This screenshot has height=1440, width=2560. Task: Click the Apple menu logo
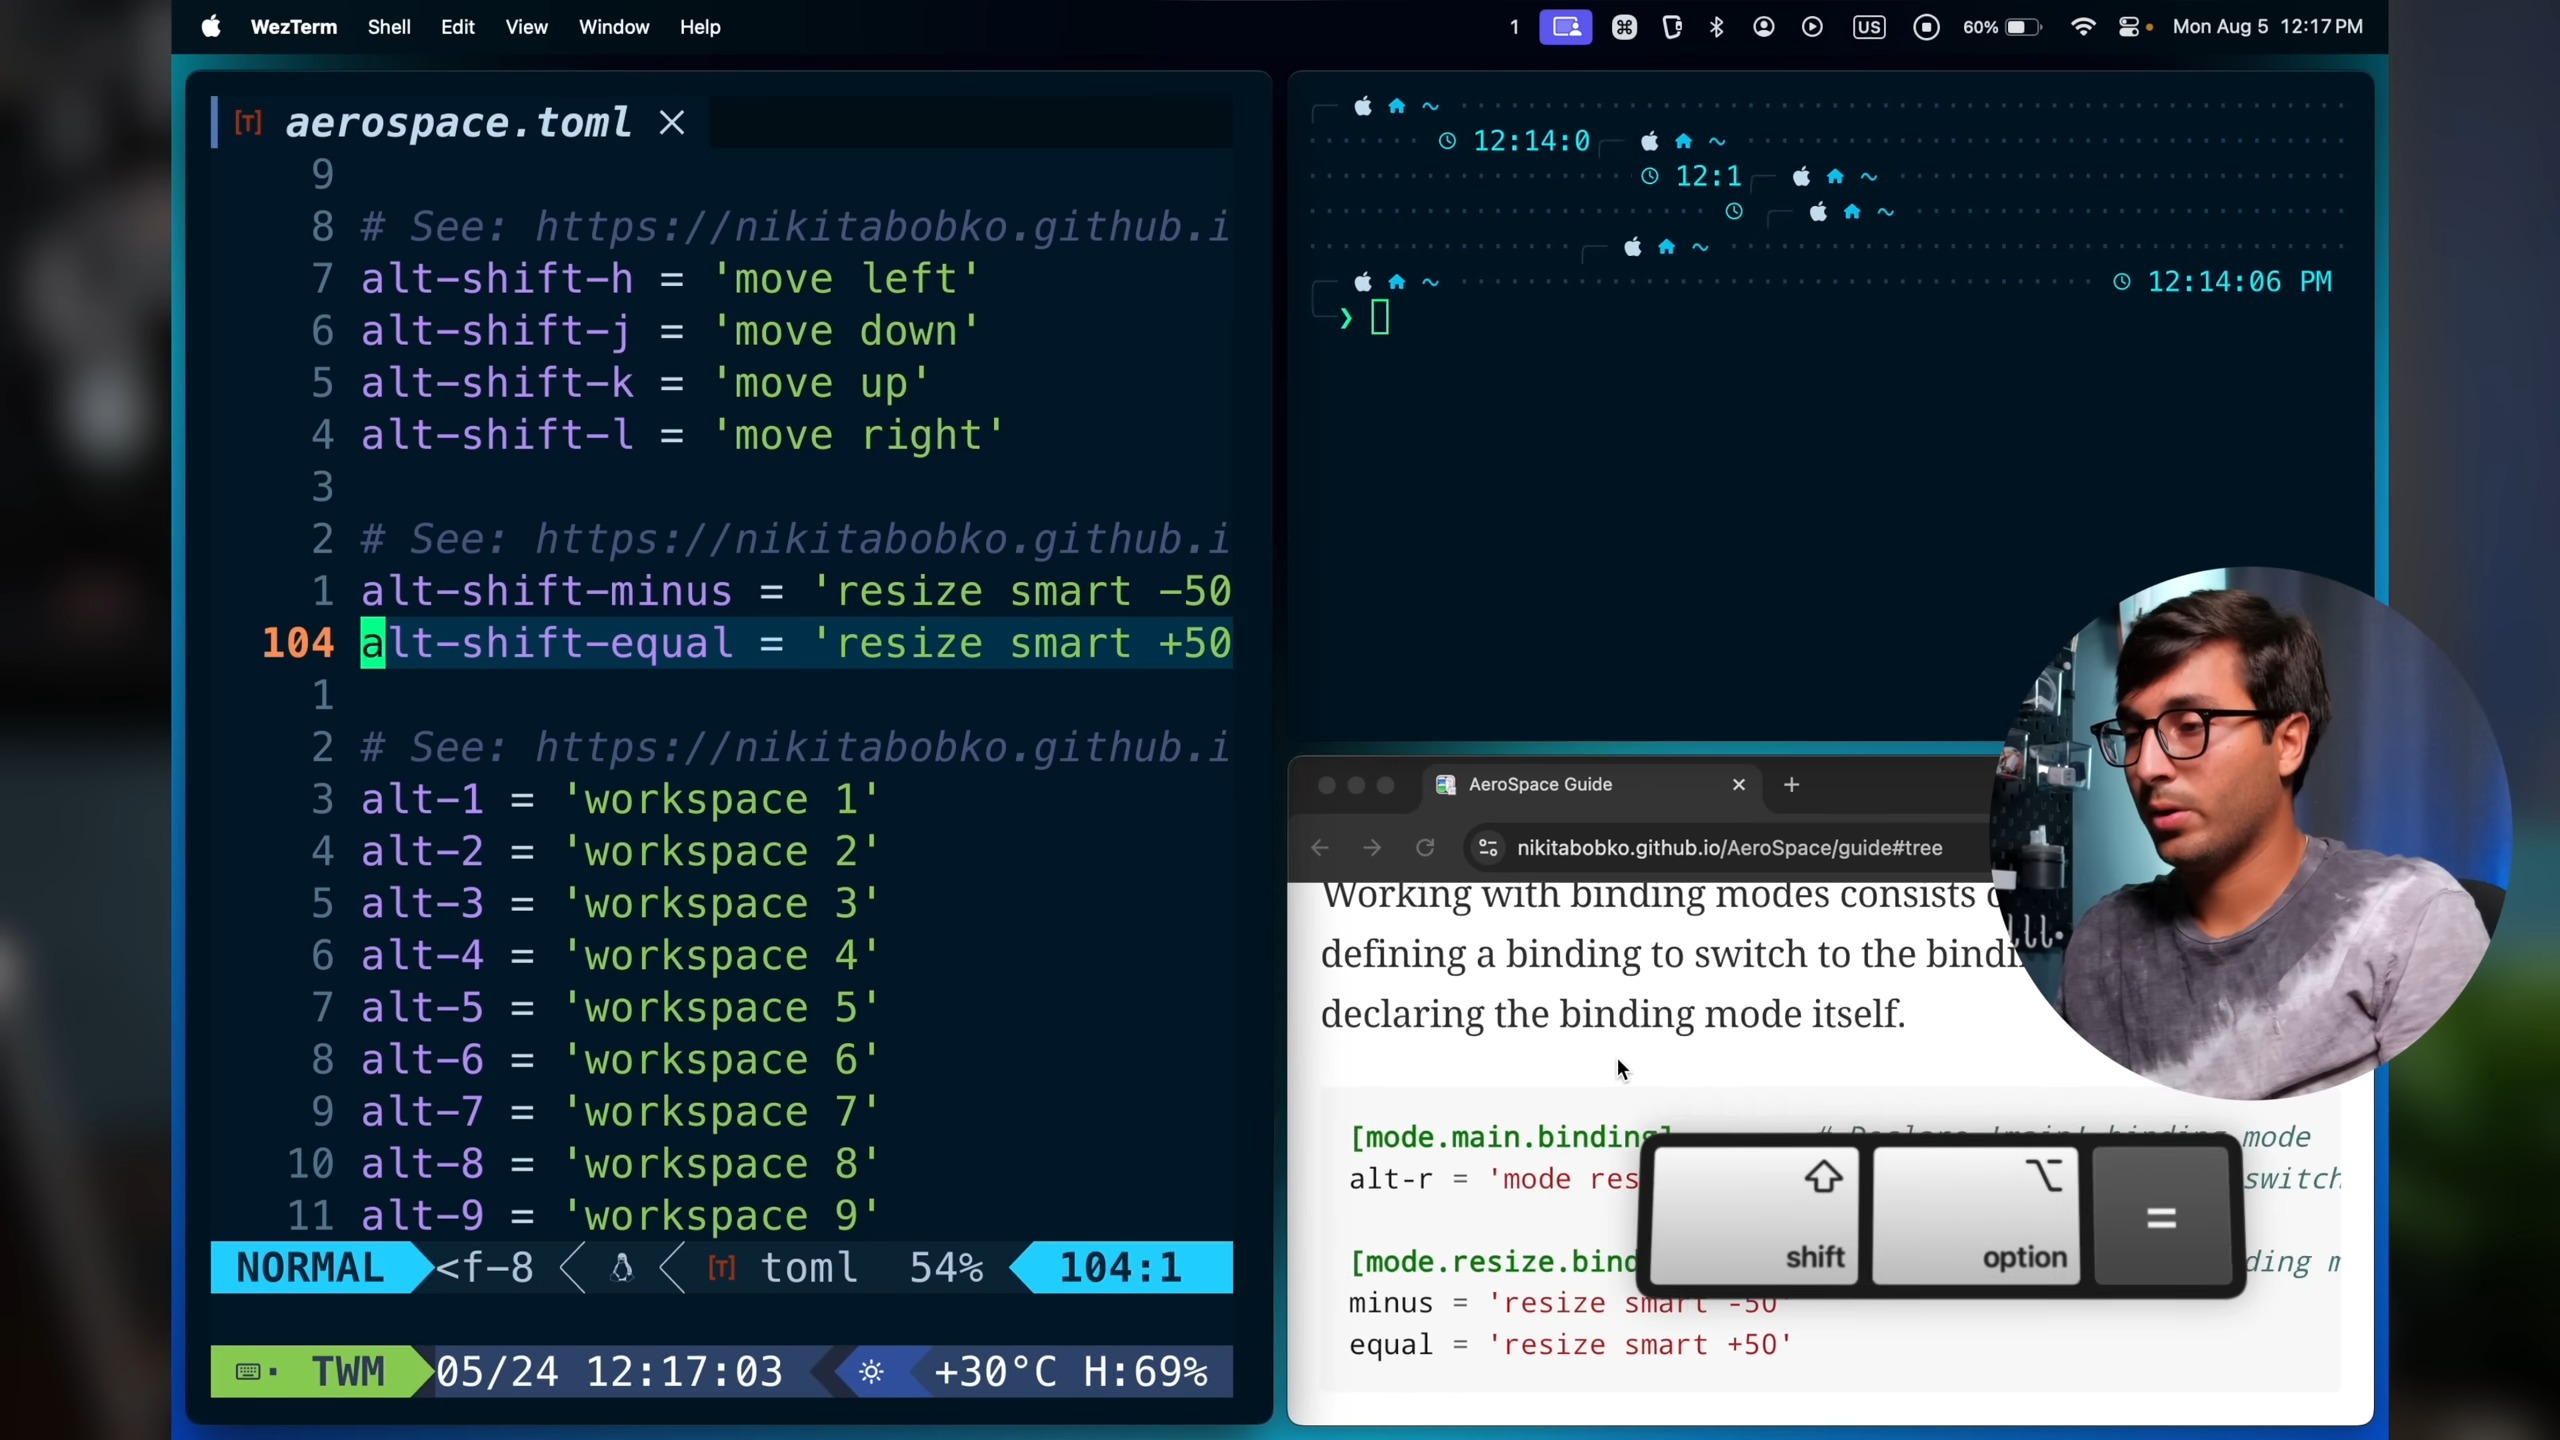pyautogui.click(x=211, y=27)
